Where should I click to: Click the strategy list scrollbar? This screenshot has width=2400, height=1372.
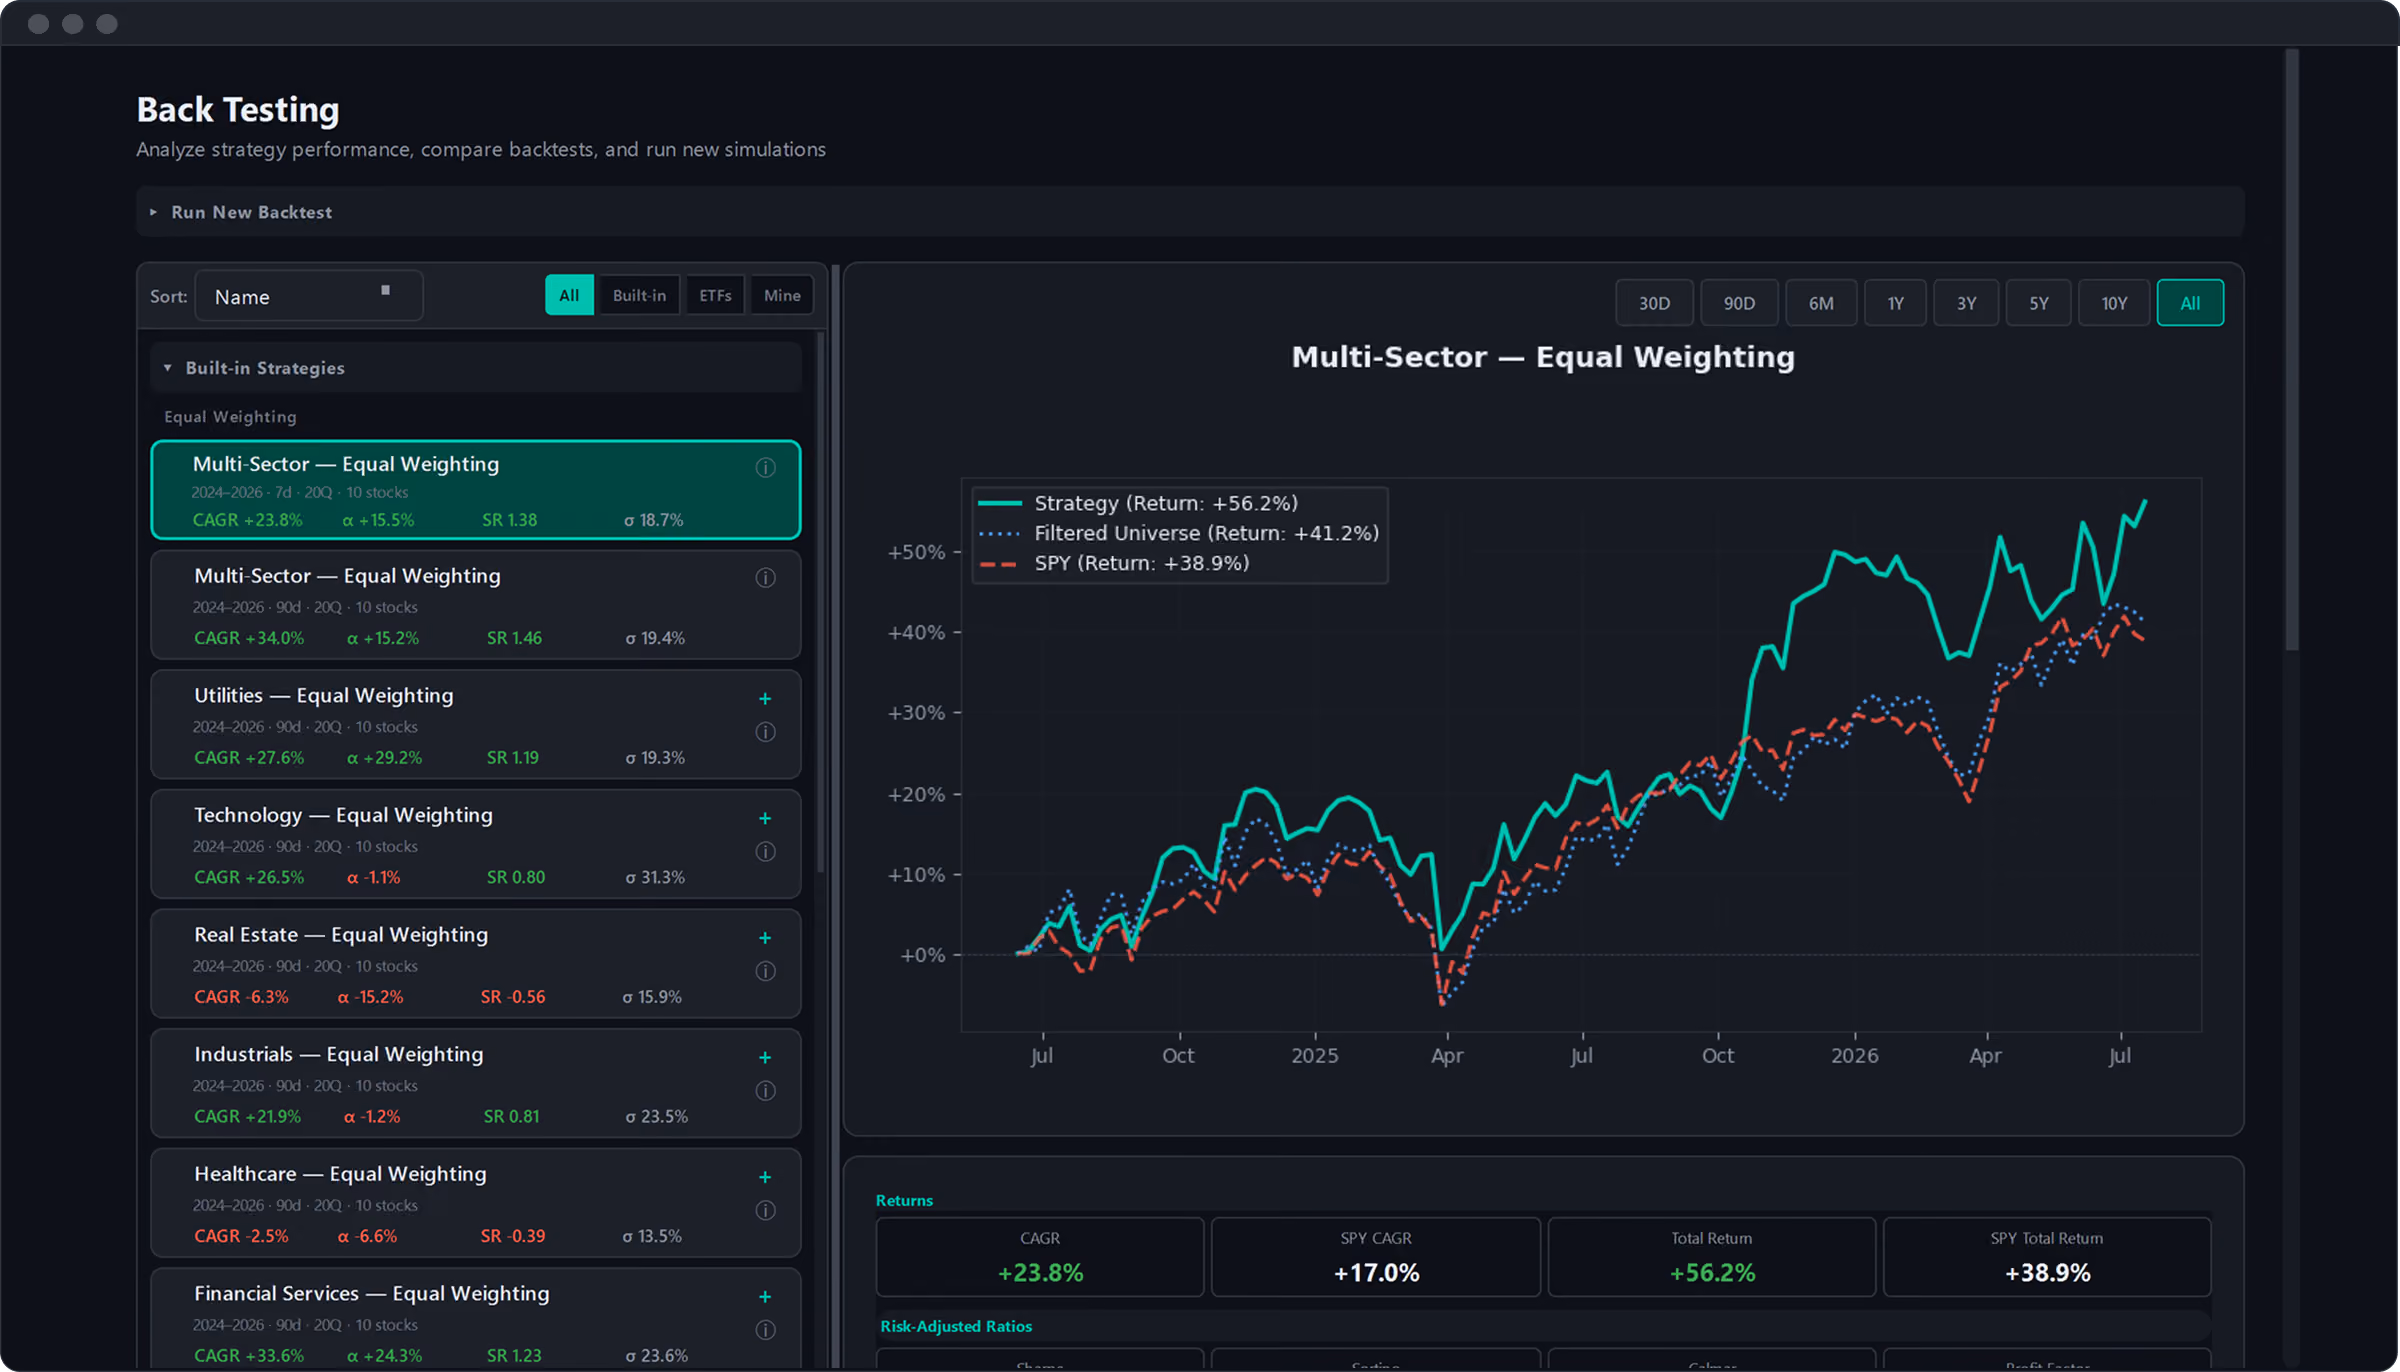point(821,602)
